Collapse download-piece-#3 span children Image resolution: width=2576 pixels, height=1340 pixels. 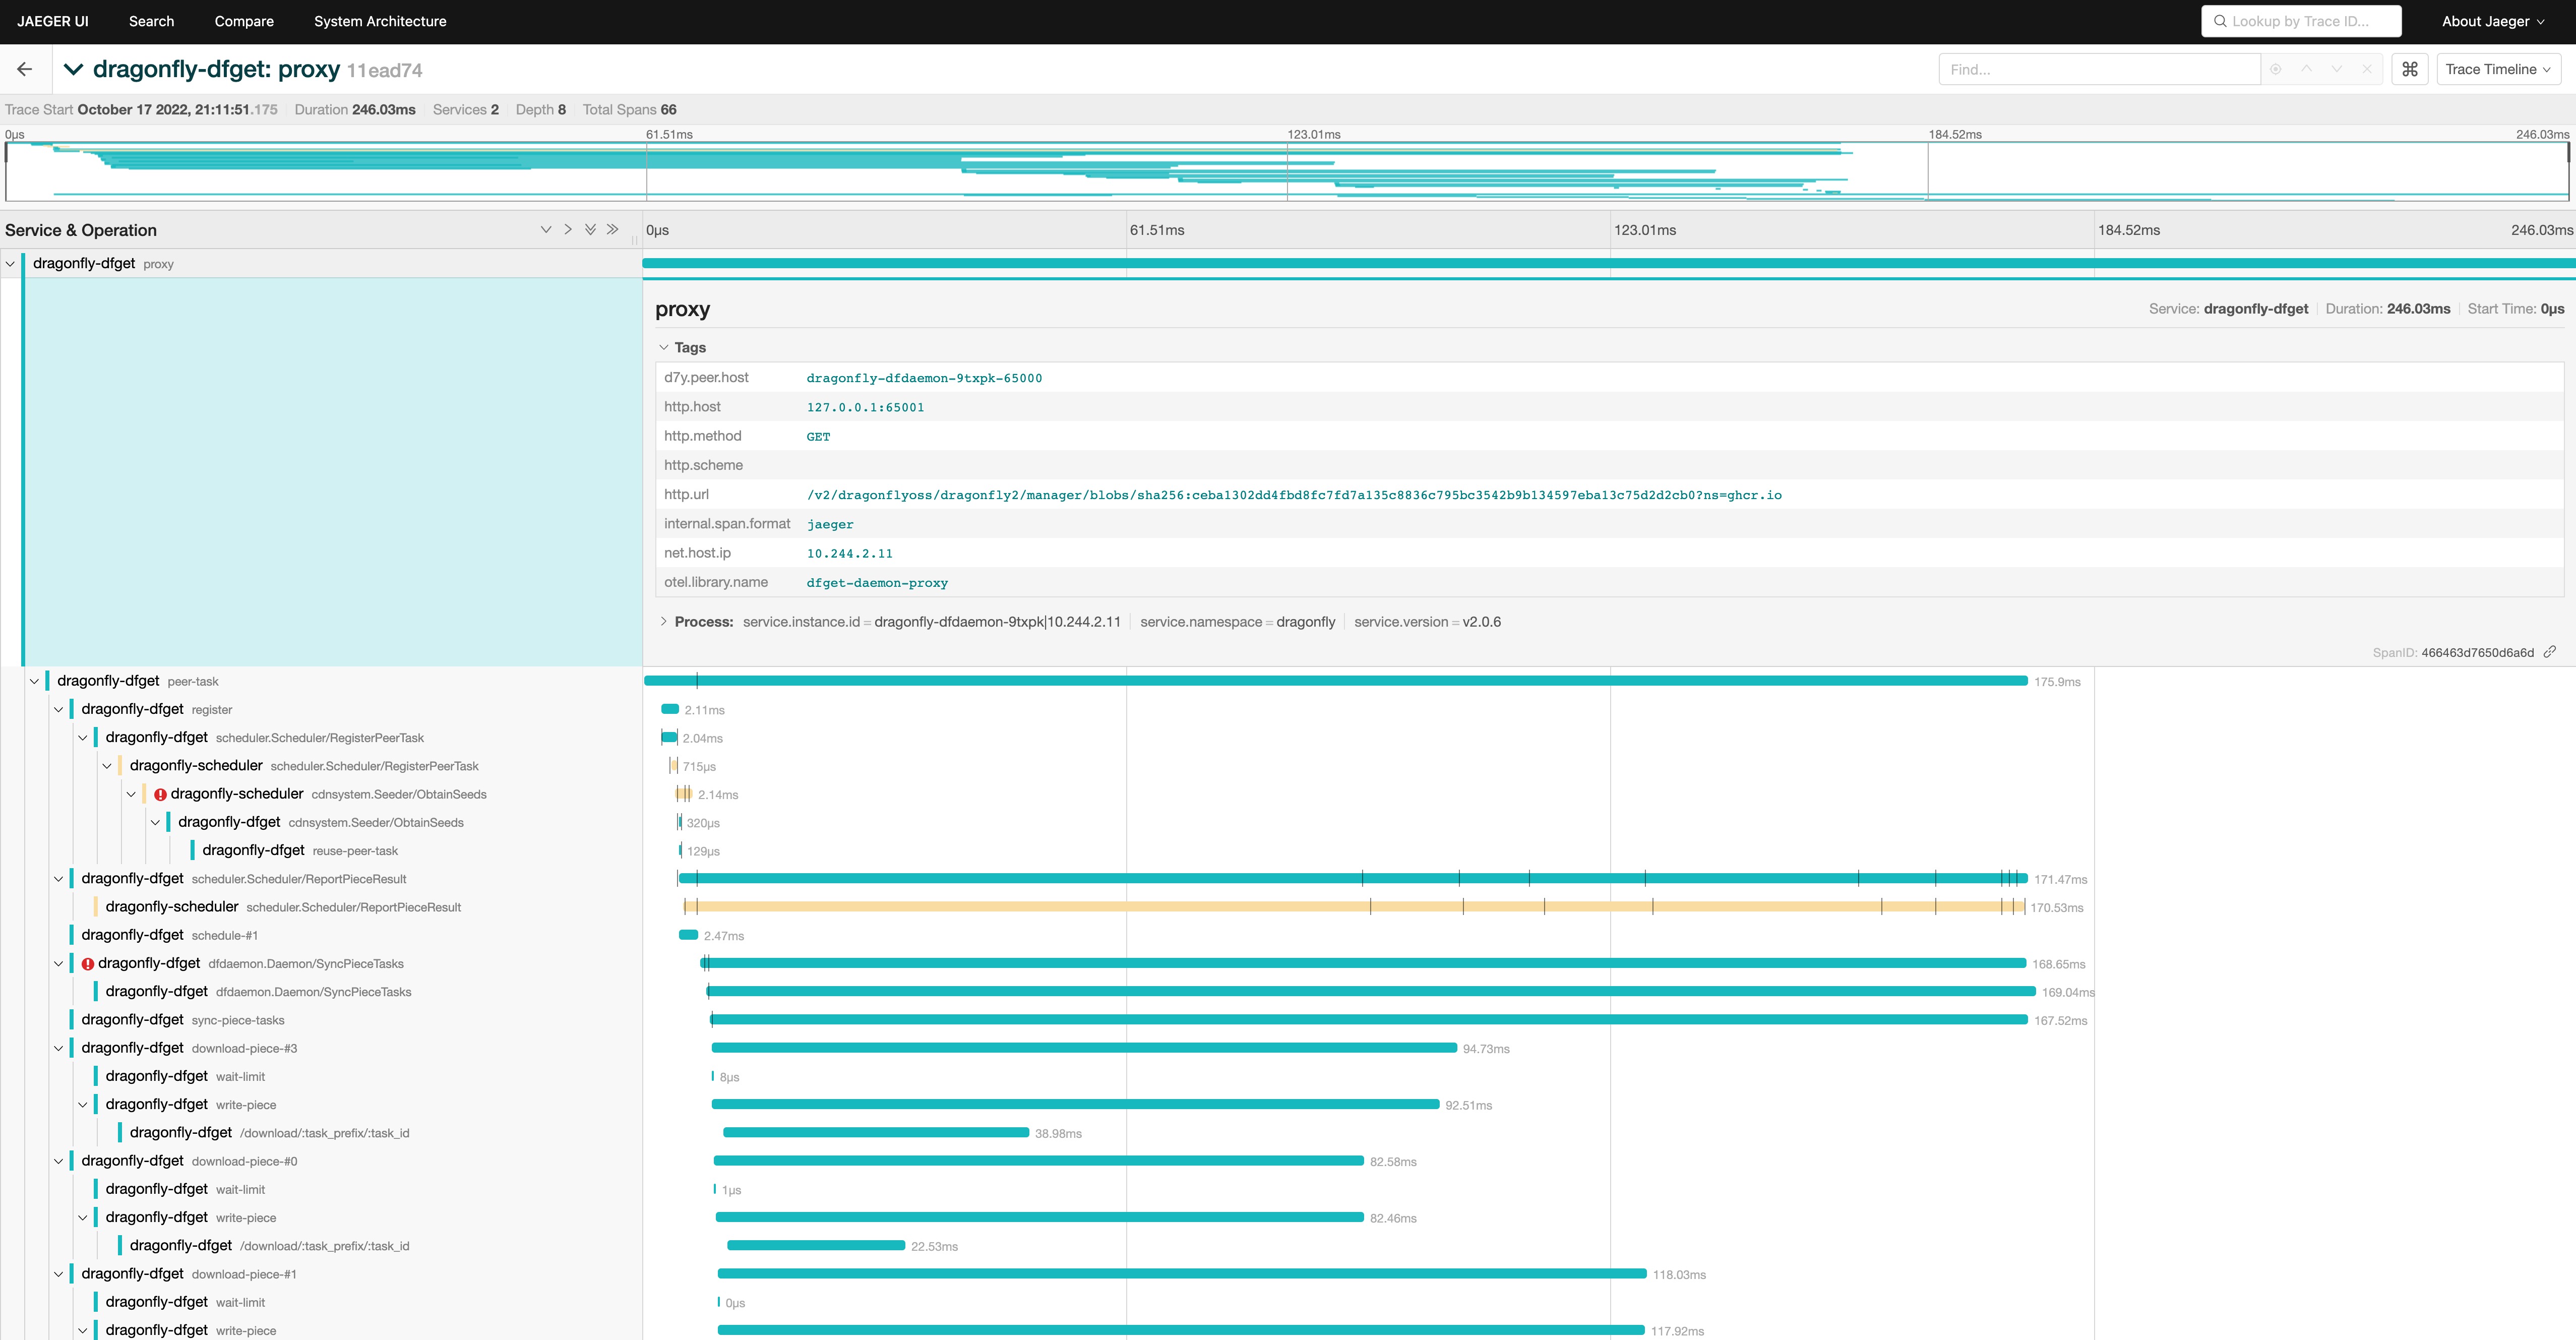click(58, 1048)
